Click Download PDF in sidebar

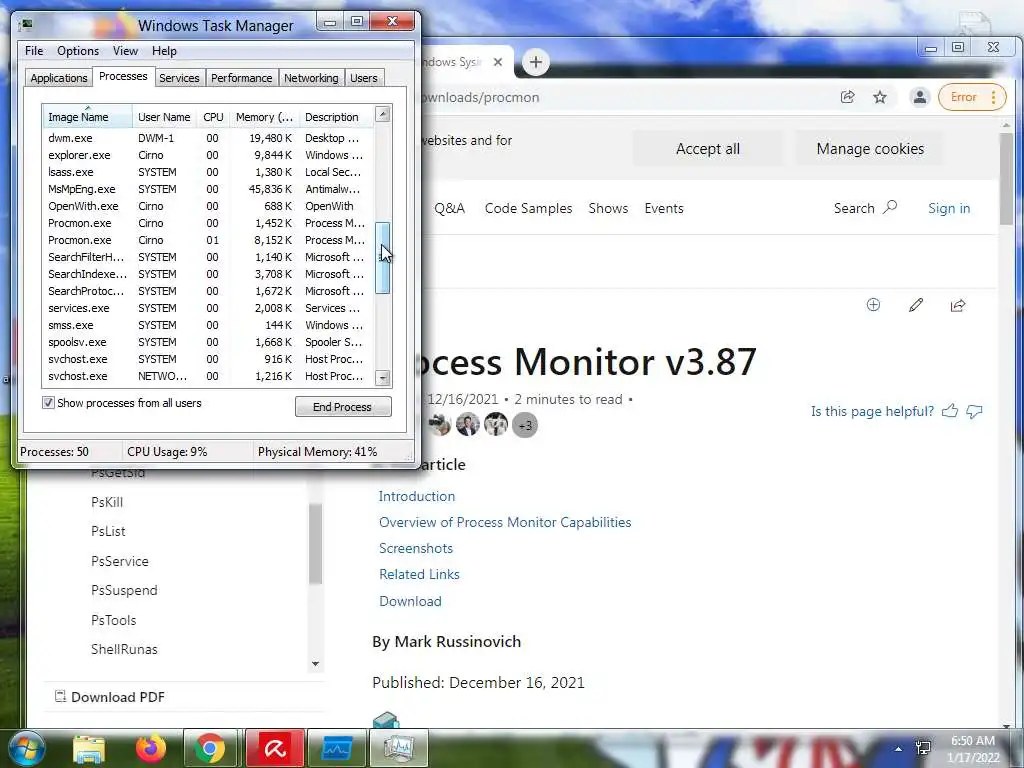click(x=110, y=697)
